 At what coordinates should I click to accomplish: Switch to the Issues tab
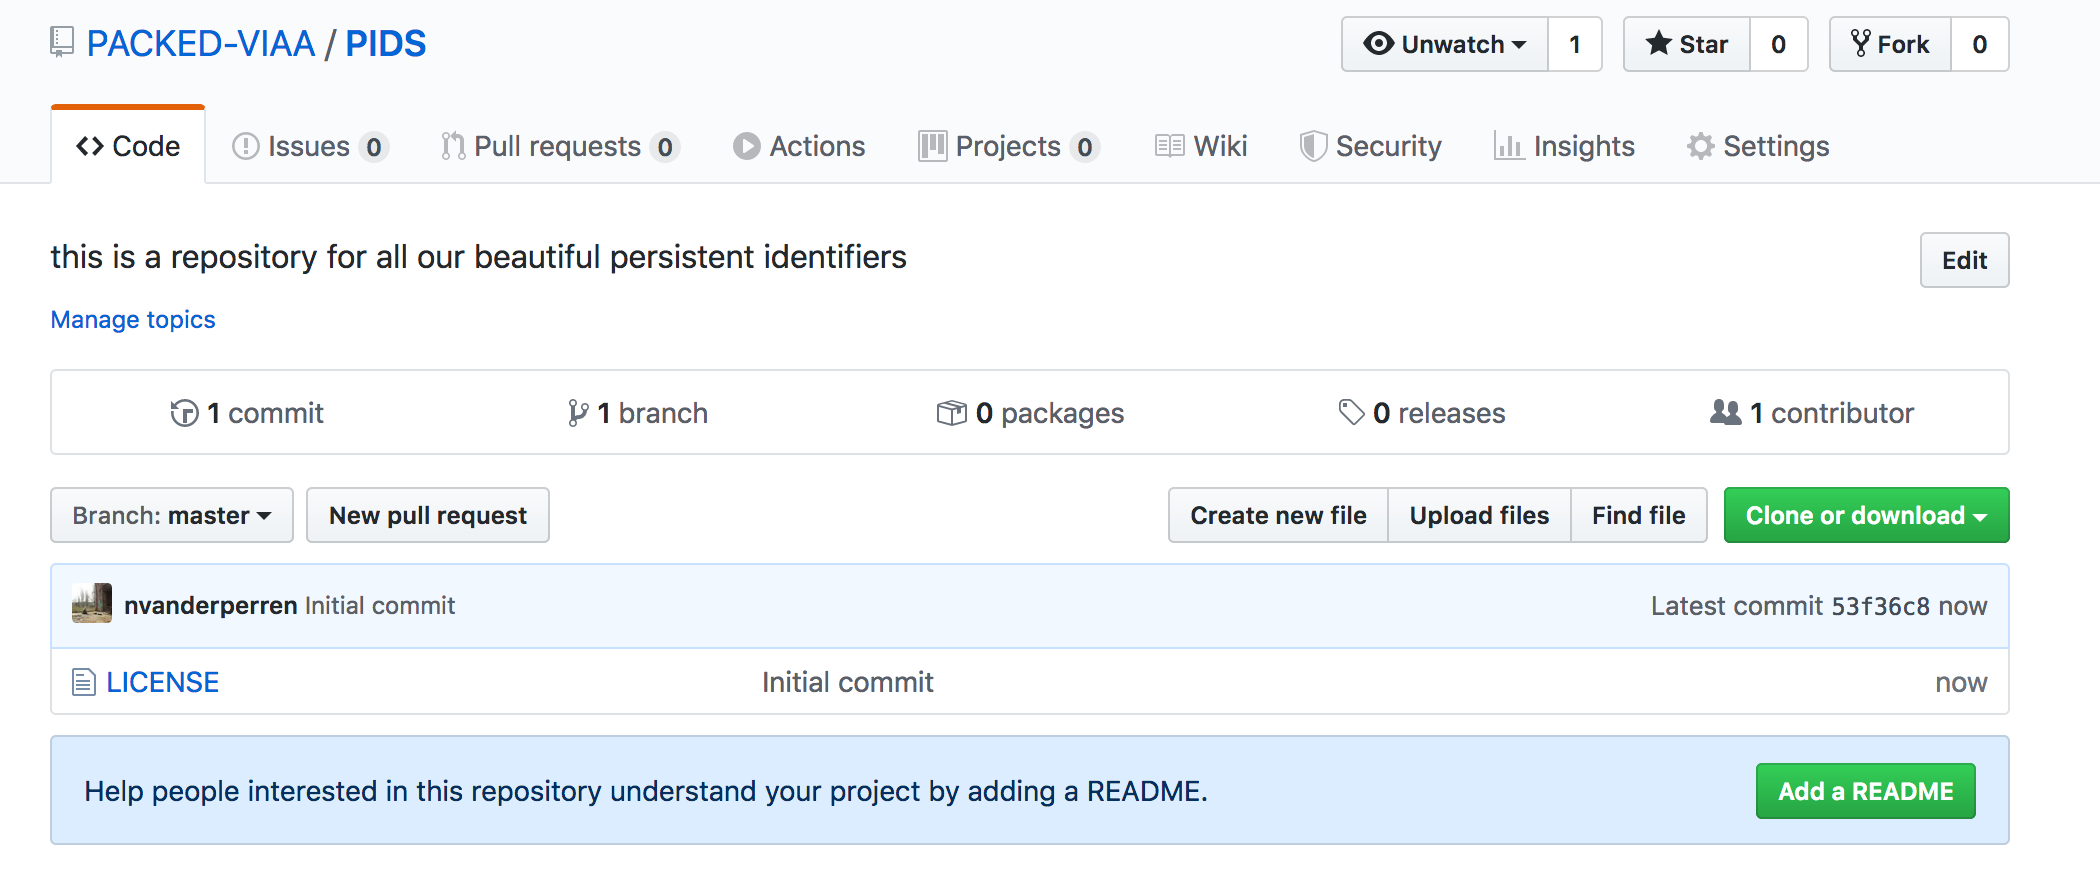[x=308, y=146]
